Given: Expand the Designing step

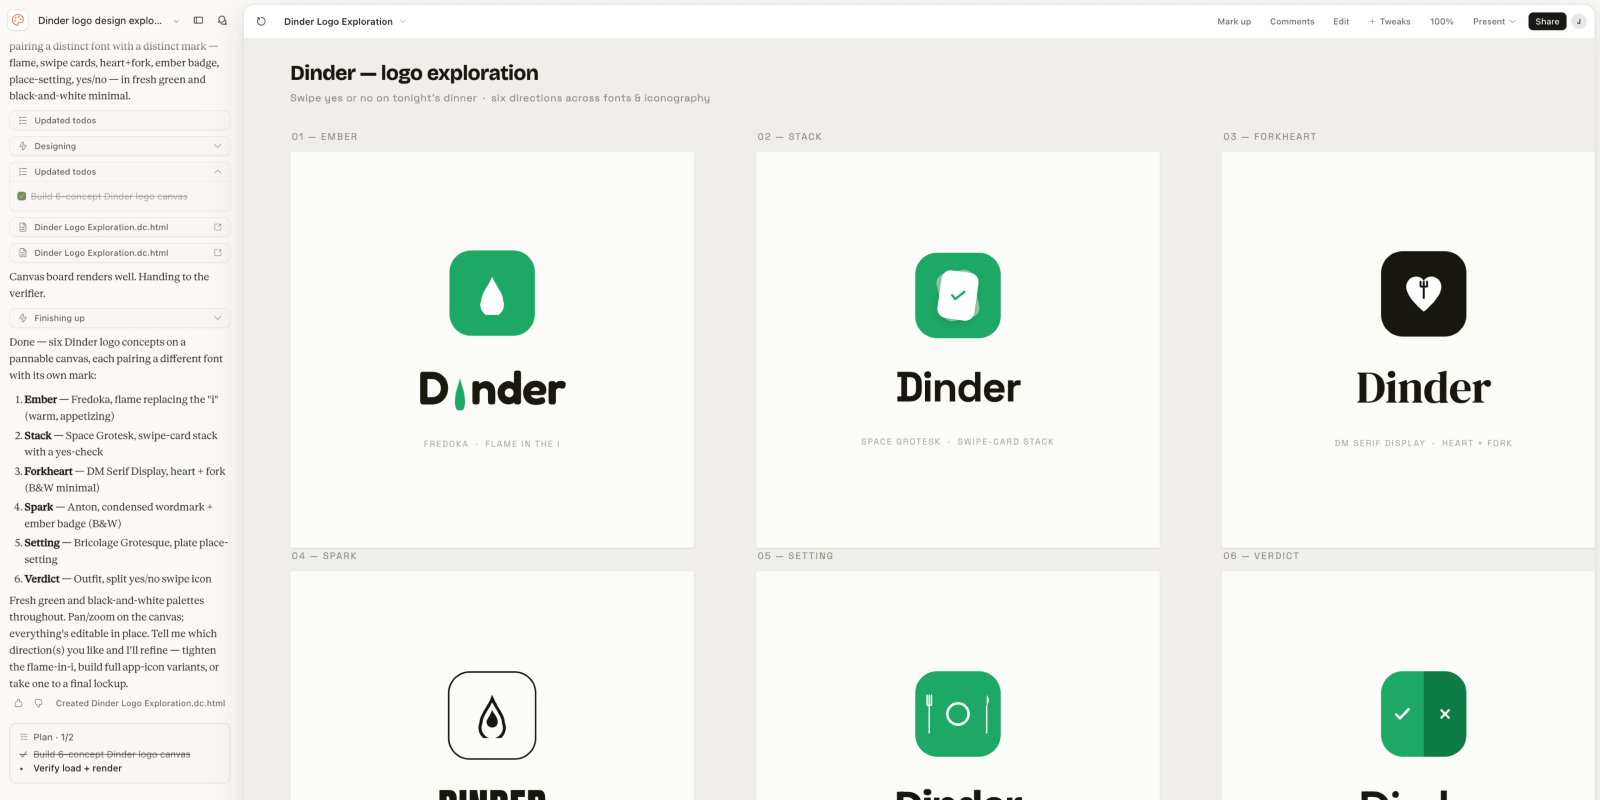Looking at the screenshot, I should click(217, 146).
